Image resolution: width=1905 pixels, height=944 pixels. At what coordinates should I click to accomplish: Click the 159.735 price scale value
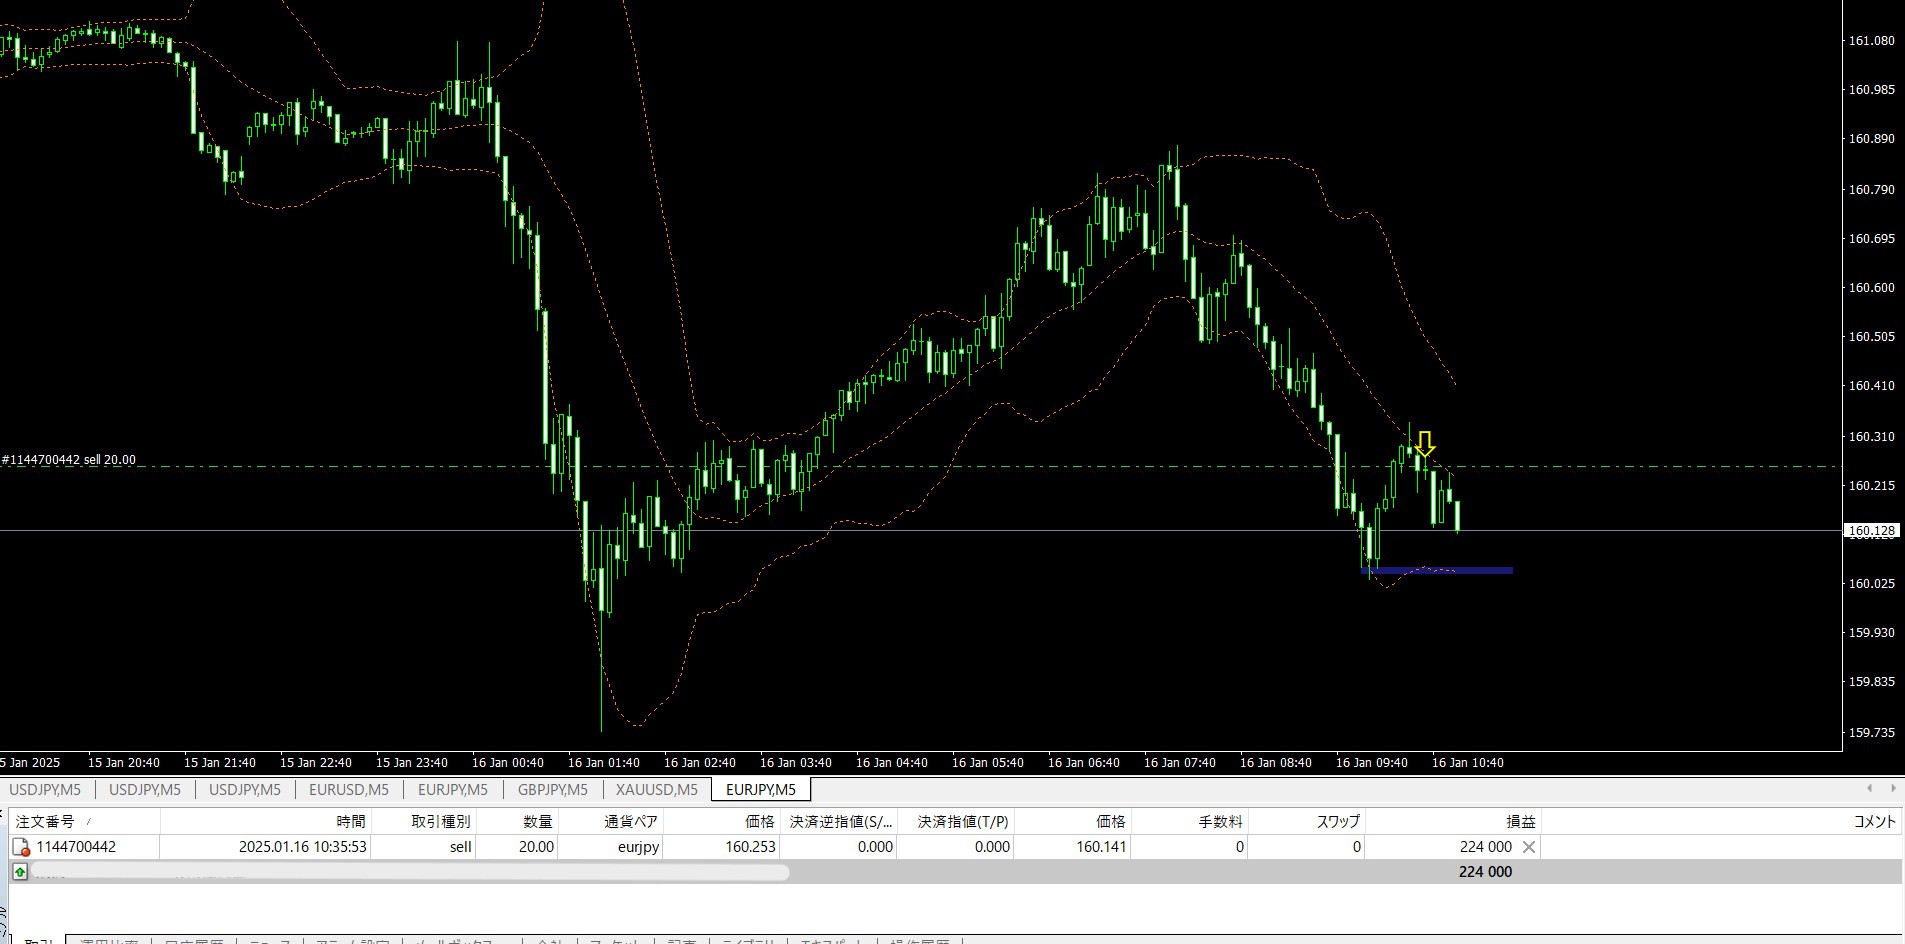click(x=1871, y=733)
